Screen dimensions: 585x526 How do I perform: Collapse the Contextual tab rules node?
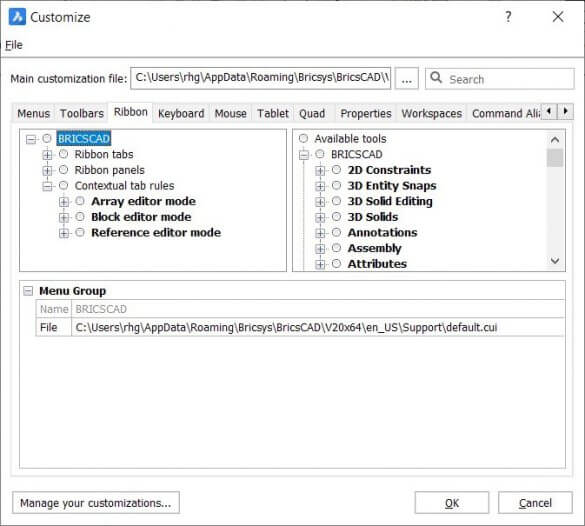47,186
